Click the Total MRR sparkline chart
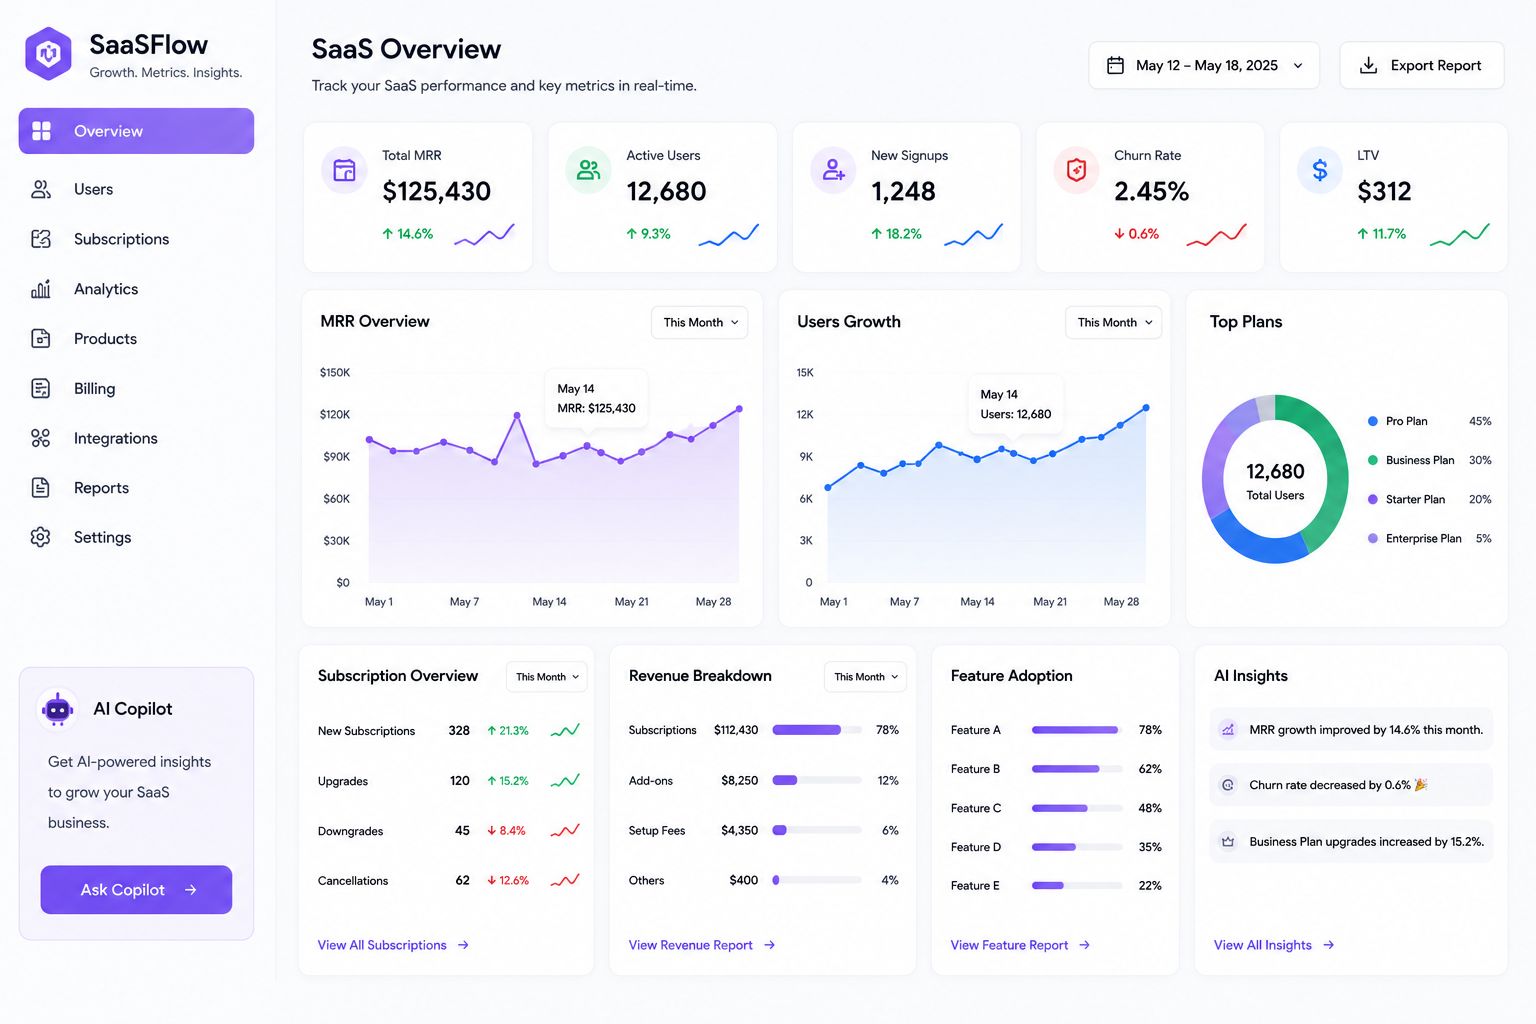1536x1024 pixels. [x=484, y=235]
